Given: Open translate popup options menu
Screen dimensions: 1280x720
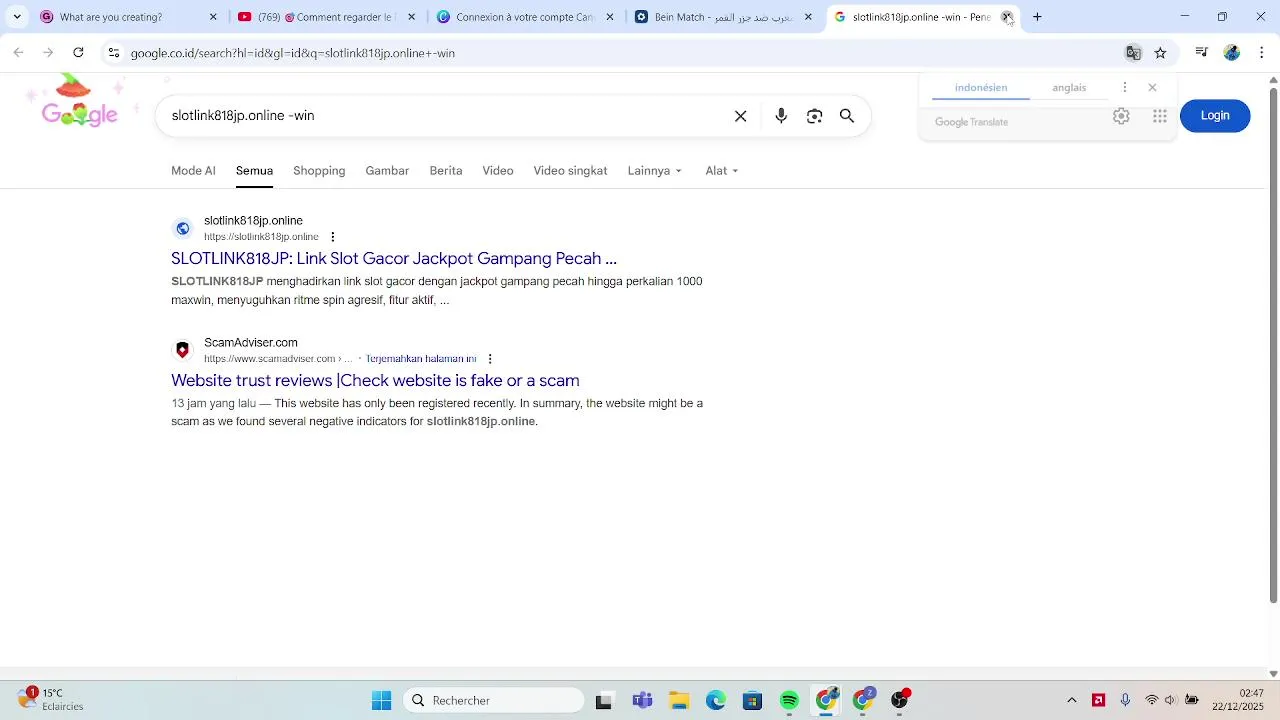Looking at the screenshot, I should 1125,88.
